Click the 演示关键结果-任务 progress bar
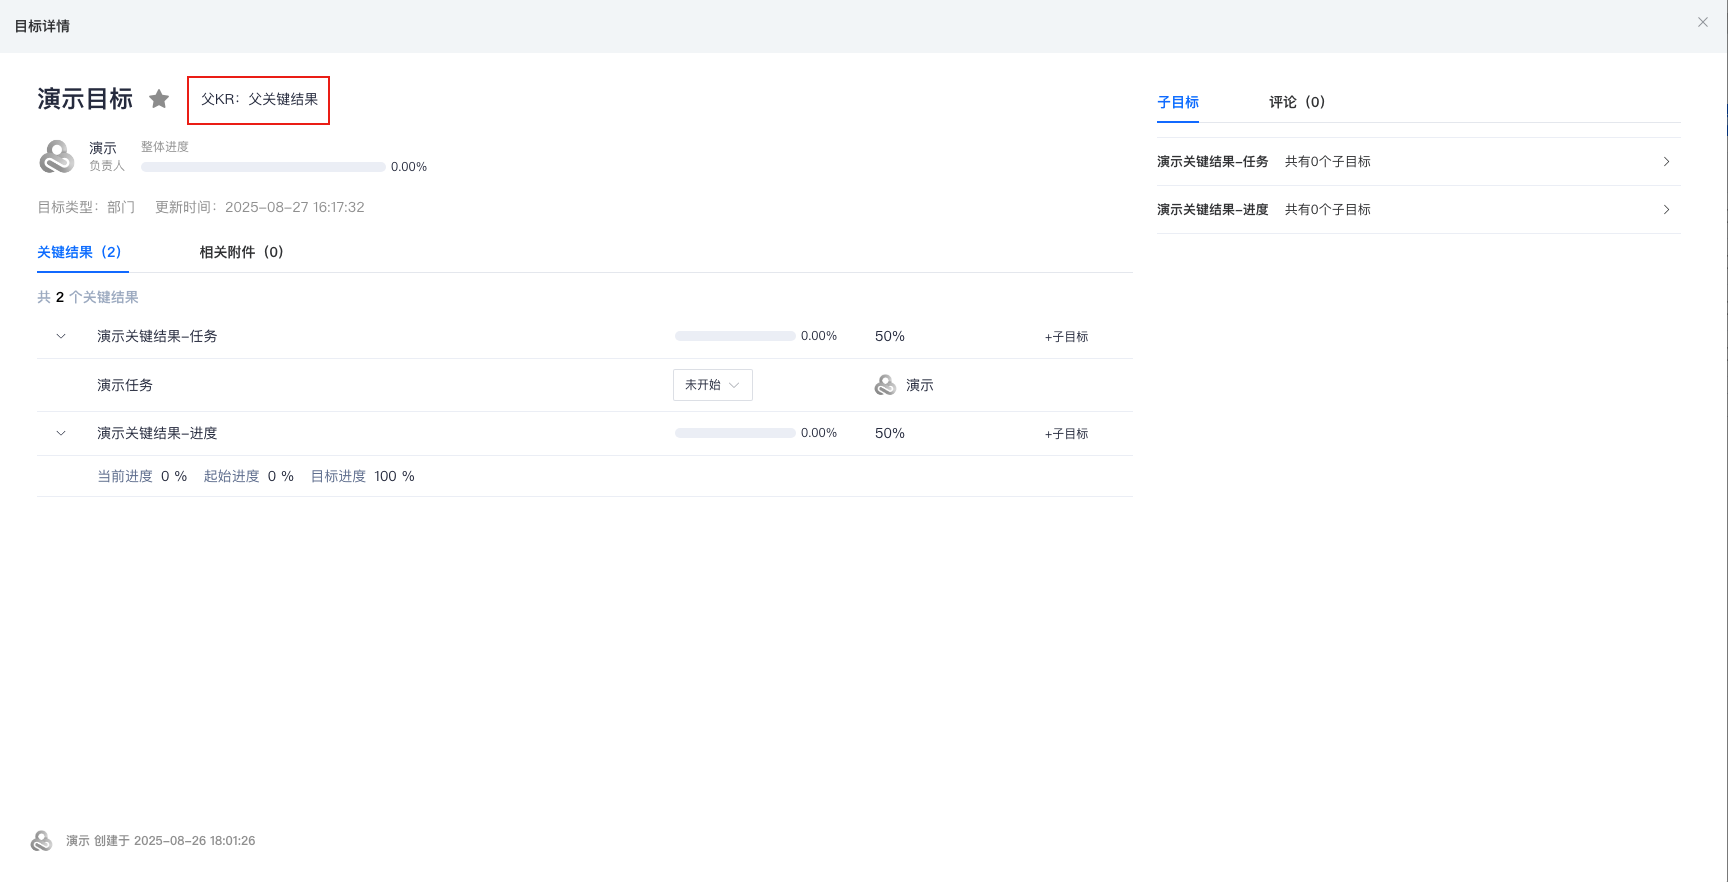Viewport: 1728px width, 882px height. [735, 336]
